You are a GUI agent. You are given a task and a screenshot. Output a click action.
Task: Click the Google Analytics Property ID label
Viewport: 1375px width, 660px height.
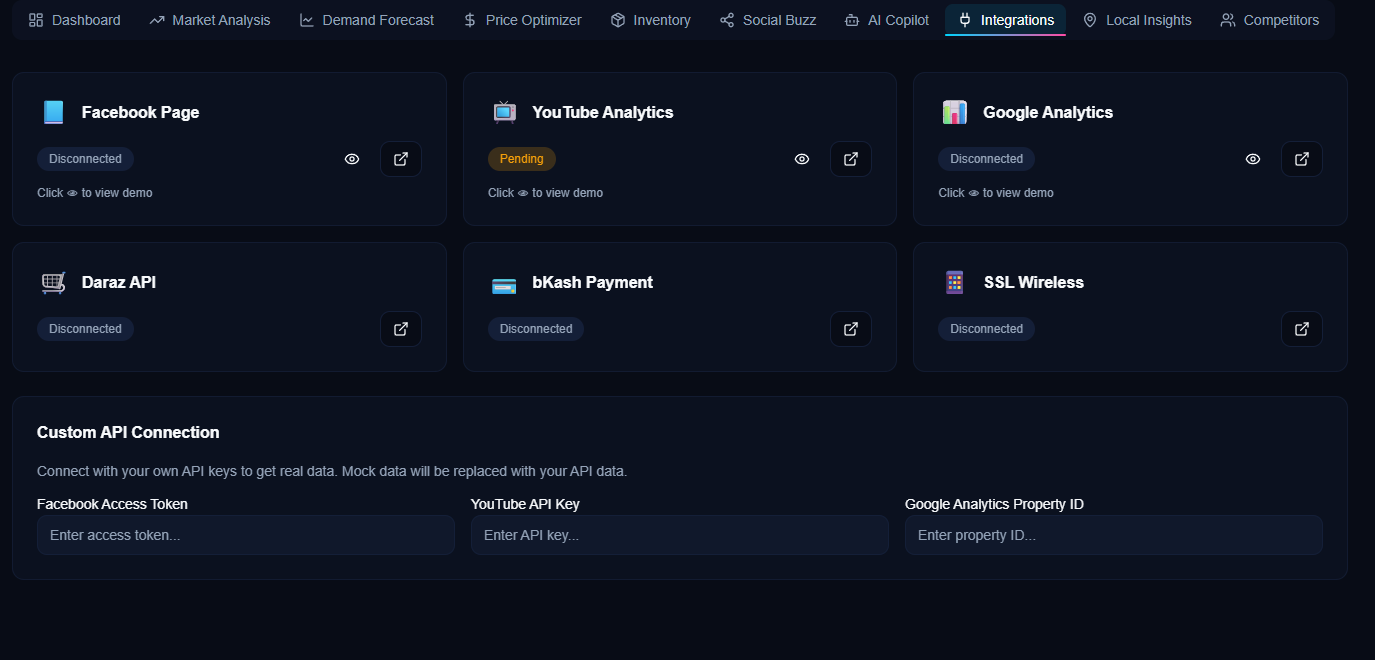pyautogui.click(x=994, y=504)
